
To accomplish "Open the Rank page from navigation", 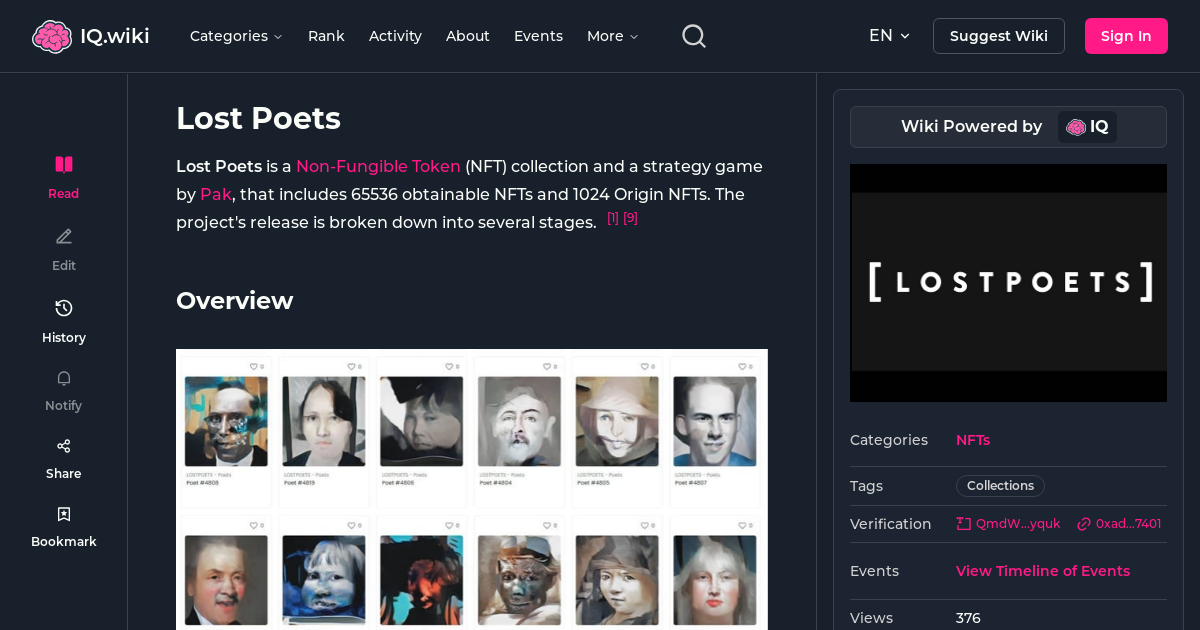I will 326,36.
